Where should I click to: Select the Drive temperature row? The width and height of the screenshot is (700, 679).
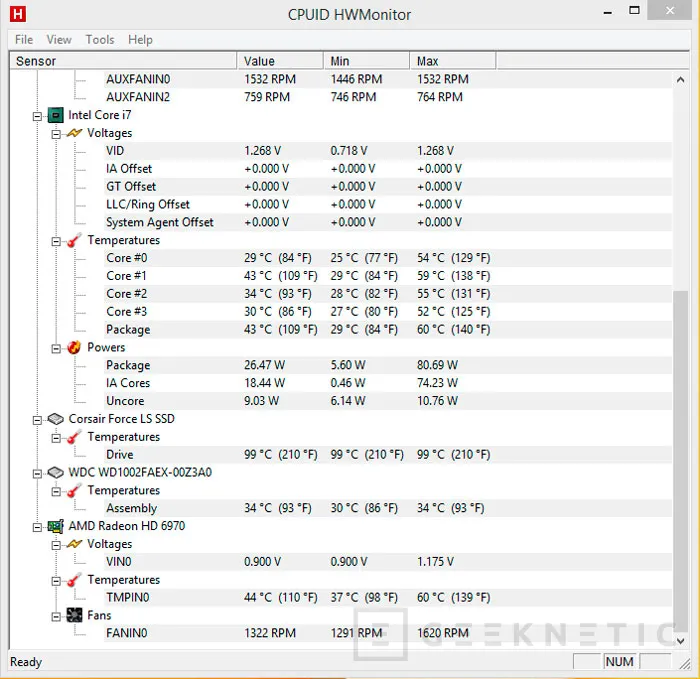pos(388,454)
